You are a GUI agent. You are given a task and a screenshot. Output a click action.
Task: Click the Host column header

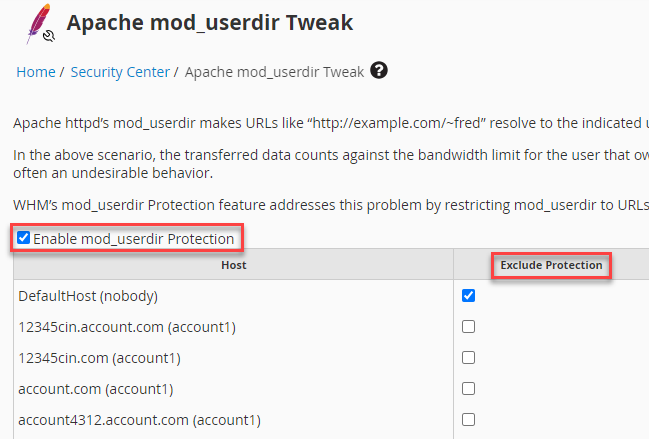[233, 265]
